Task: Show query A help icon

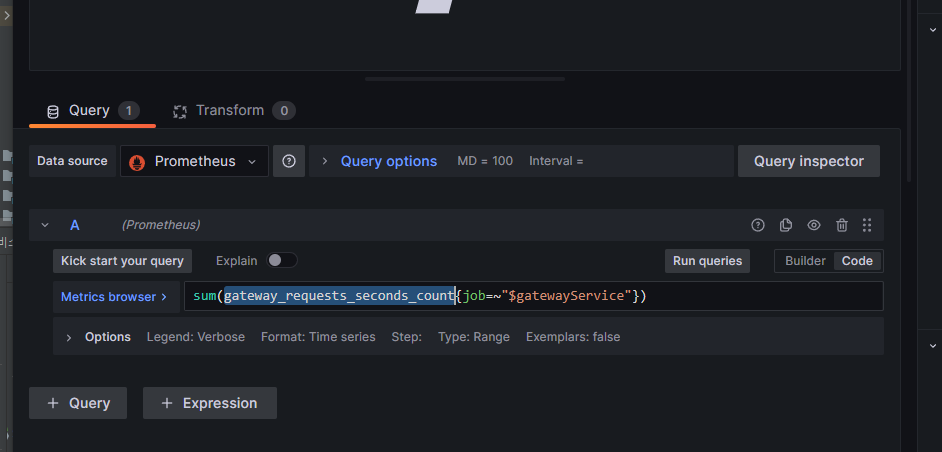Action: click(x=758, y=225)
